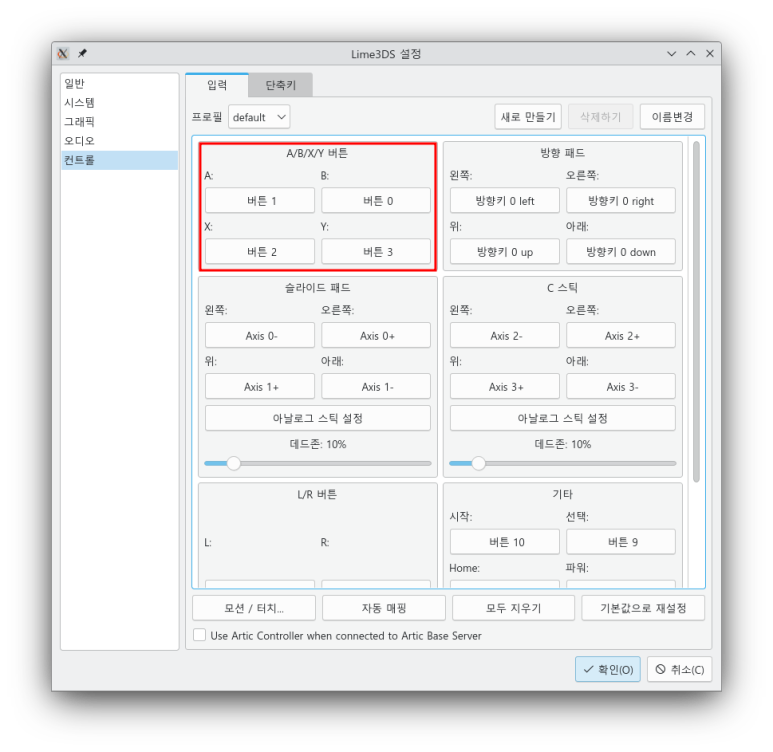Click 슬라이드 패드 아날로그 스틱 설정 button

pyautogui.click(x=318, y=418)
